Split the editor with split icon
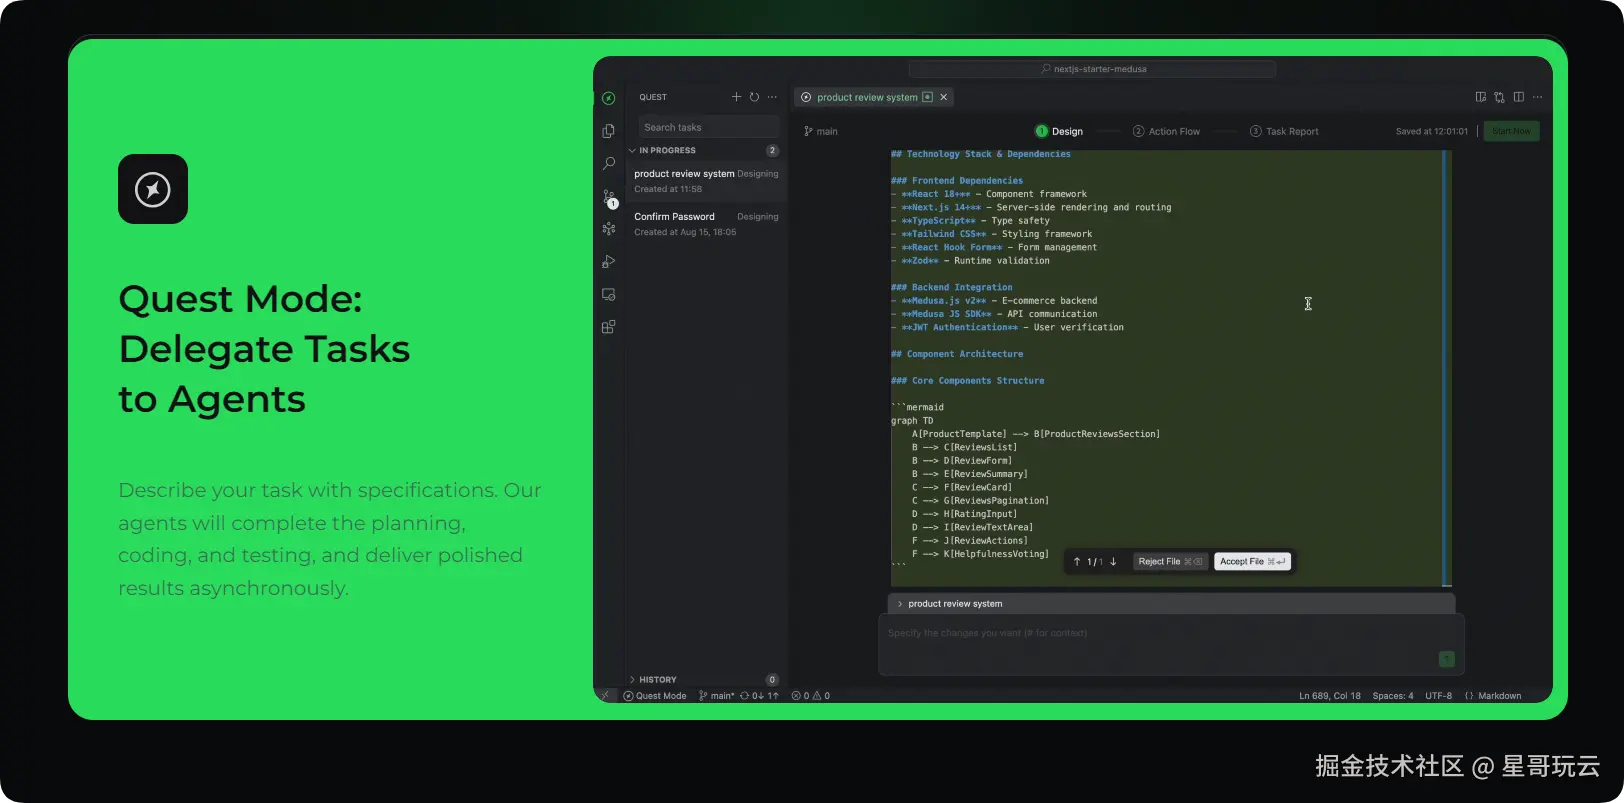Viewport: 1624px width, 803px height. [1519, 97]
